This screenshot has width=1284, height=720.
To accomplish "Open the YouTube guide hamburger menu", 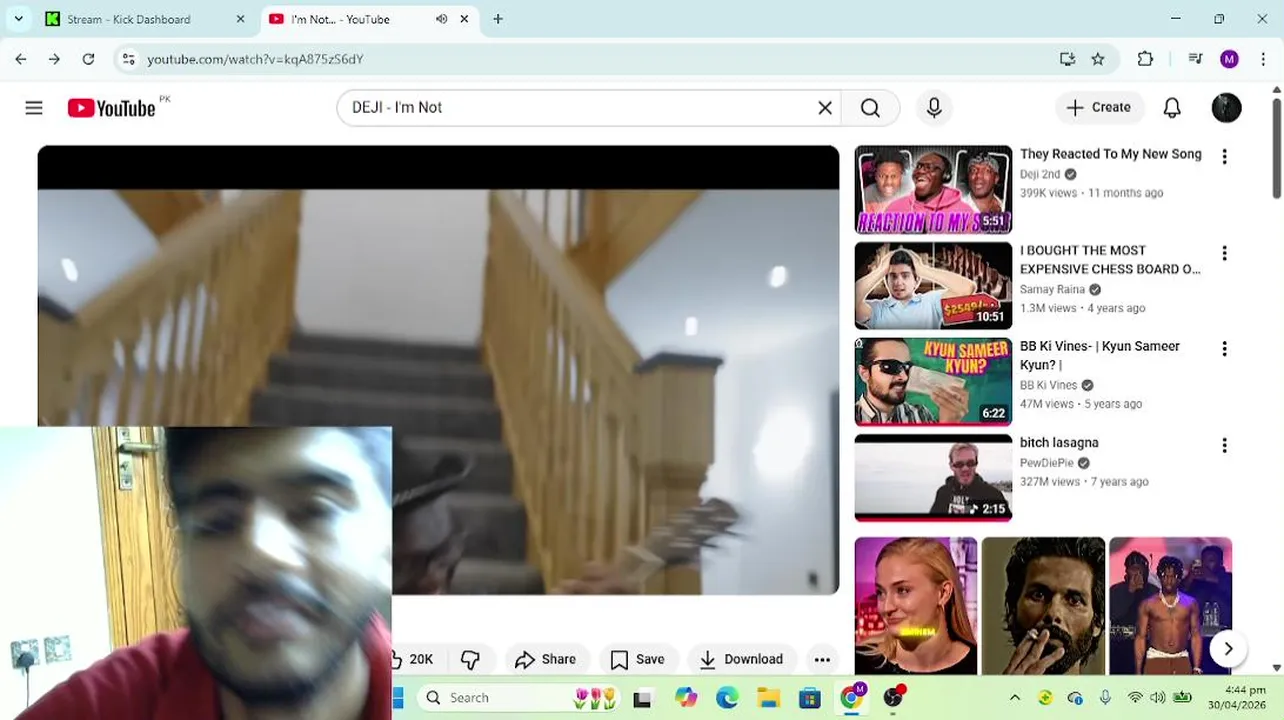I will click(x=34, y=108).
